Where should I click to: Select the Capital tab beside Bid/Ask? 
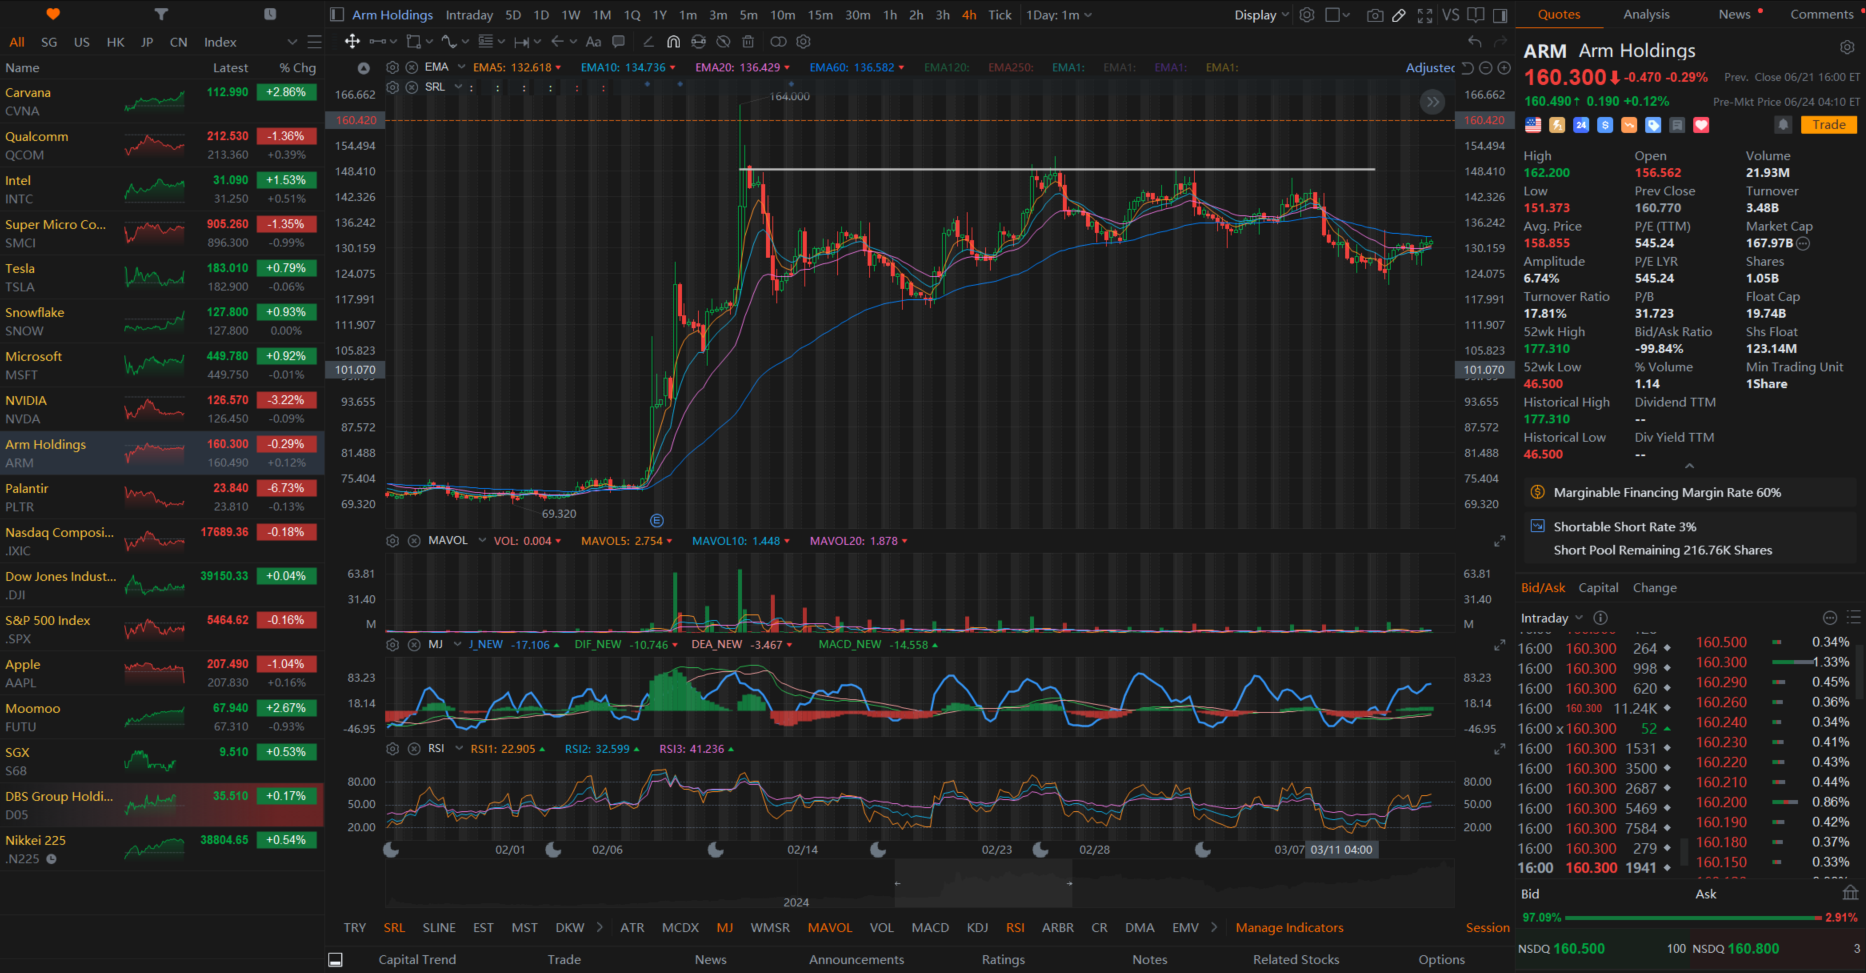pyautogui.click(x=1598, y=588)
